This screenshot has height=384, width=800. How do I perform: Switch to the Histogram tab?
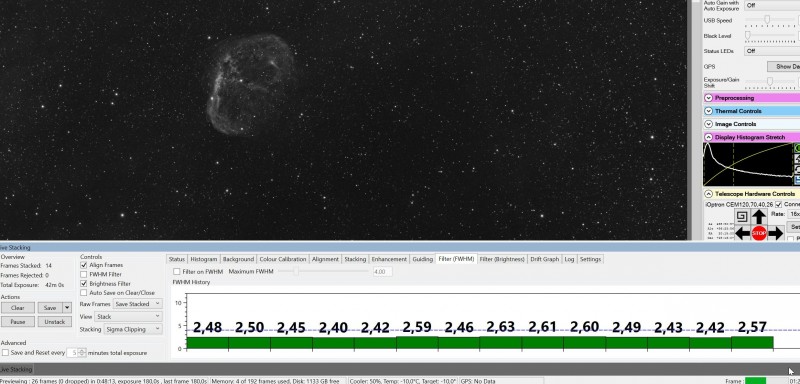[204, 259]
